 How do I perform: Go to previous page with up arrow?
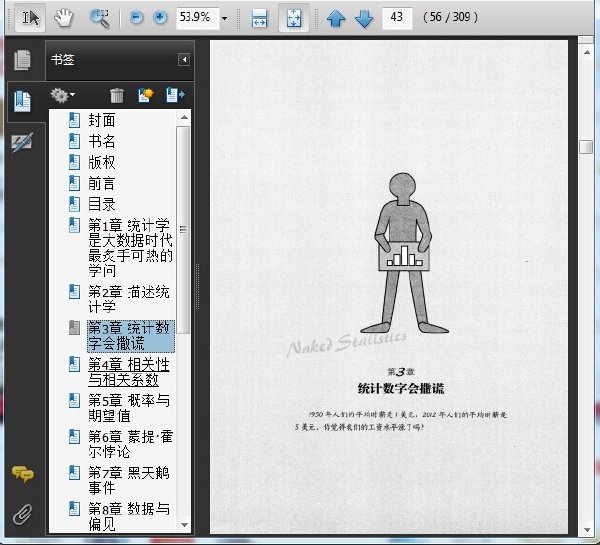pos(336,18)
